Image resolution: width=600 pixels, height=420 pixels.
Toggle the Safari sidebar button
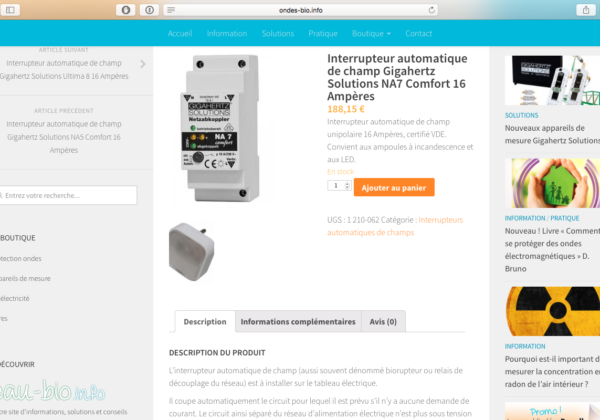pos(10,10)
